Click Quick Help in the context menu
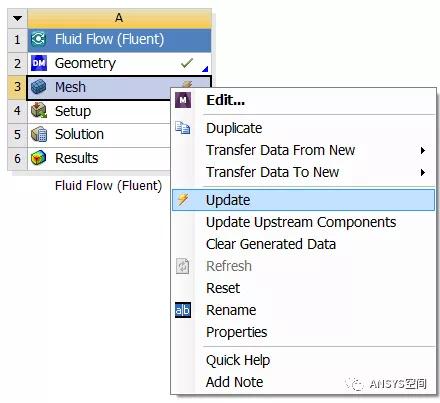The height and width of the screenshot is (403, 440). 238,360
